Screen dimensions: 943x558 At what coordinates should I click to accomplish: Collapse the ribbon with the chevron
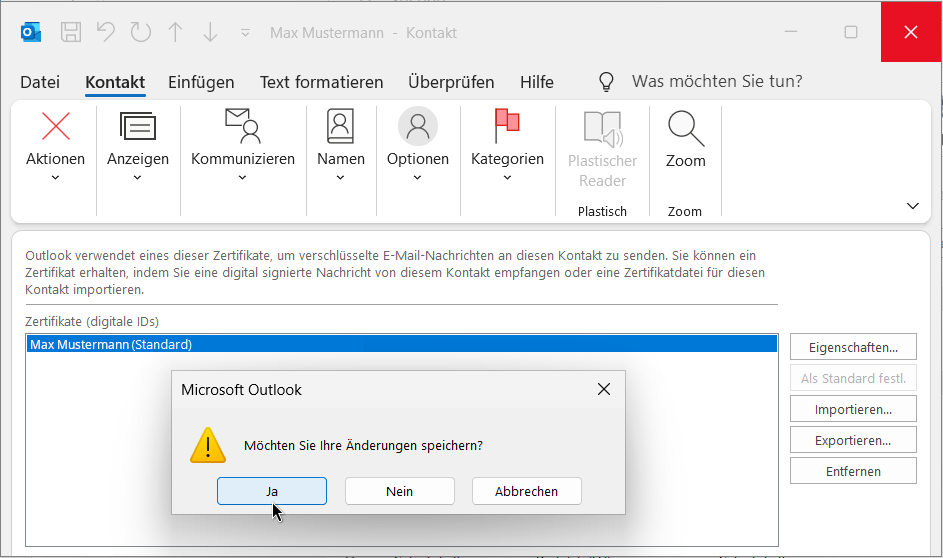pos(912,206)
